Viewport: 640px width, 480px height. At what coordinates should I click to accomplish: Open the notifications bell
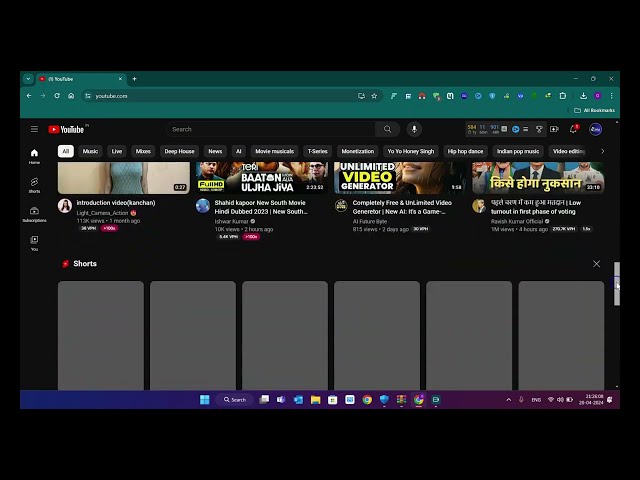(573, 129)
